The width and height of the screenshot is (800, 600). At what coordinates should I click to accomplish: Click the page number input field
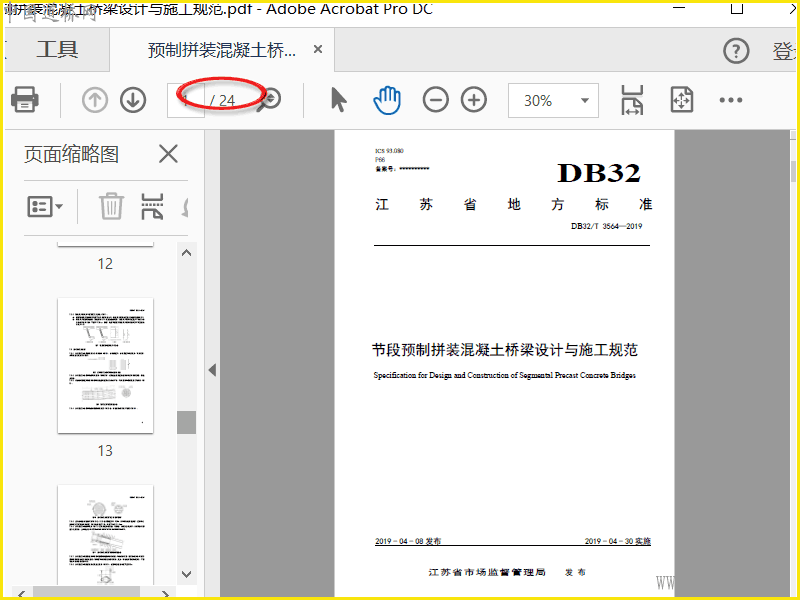point(186,101)
